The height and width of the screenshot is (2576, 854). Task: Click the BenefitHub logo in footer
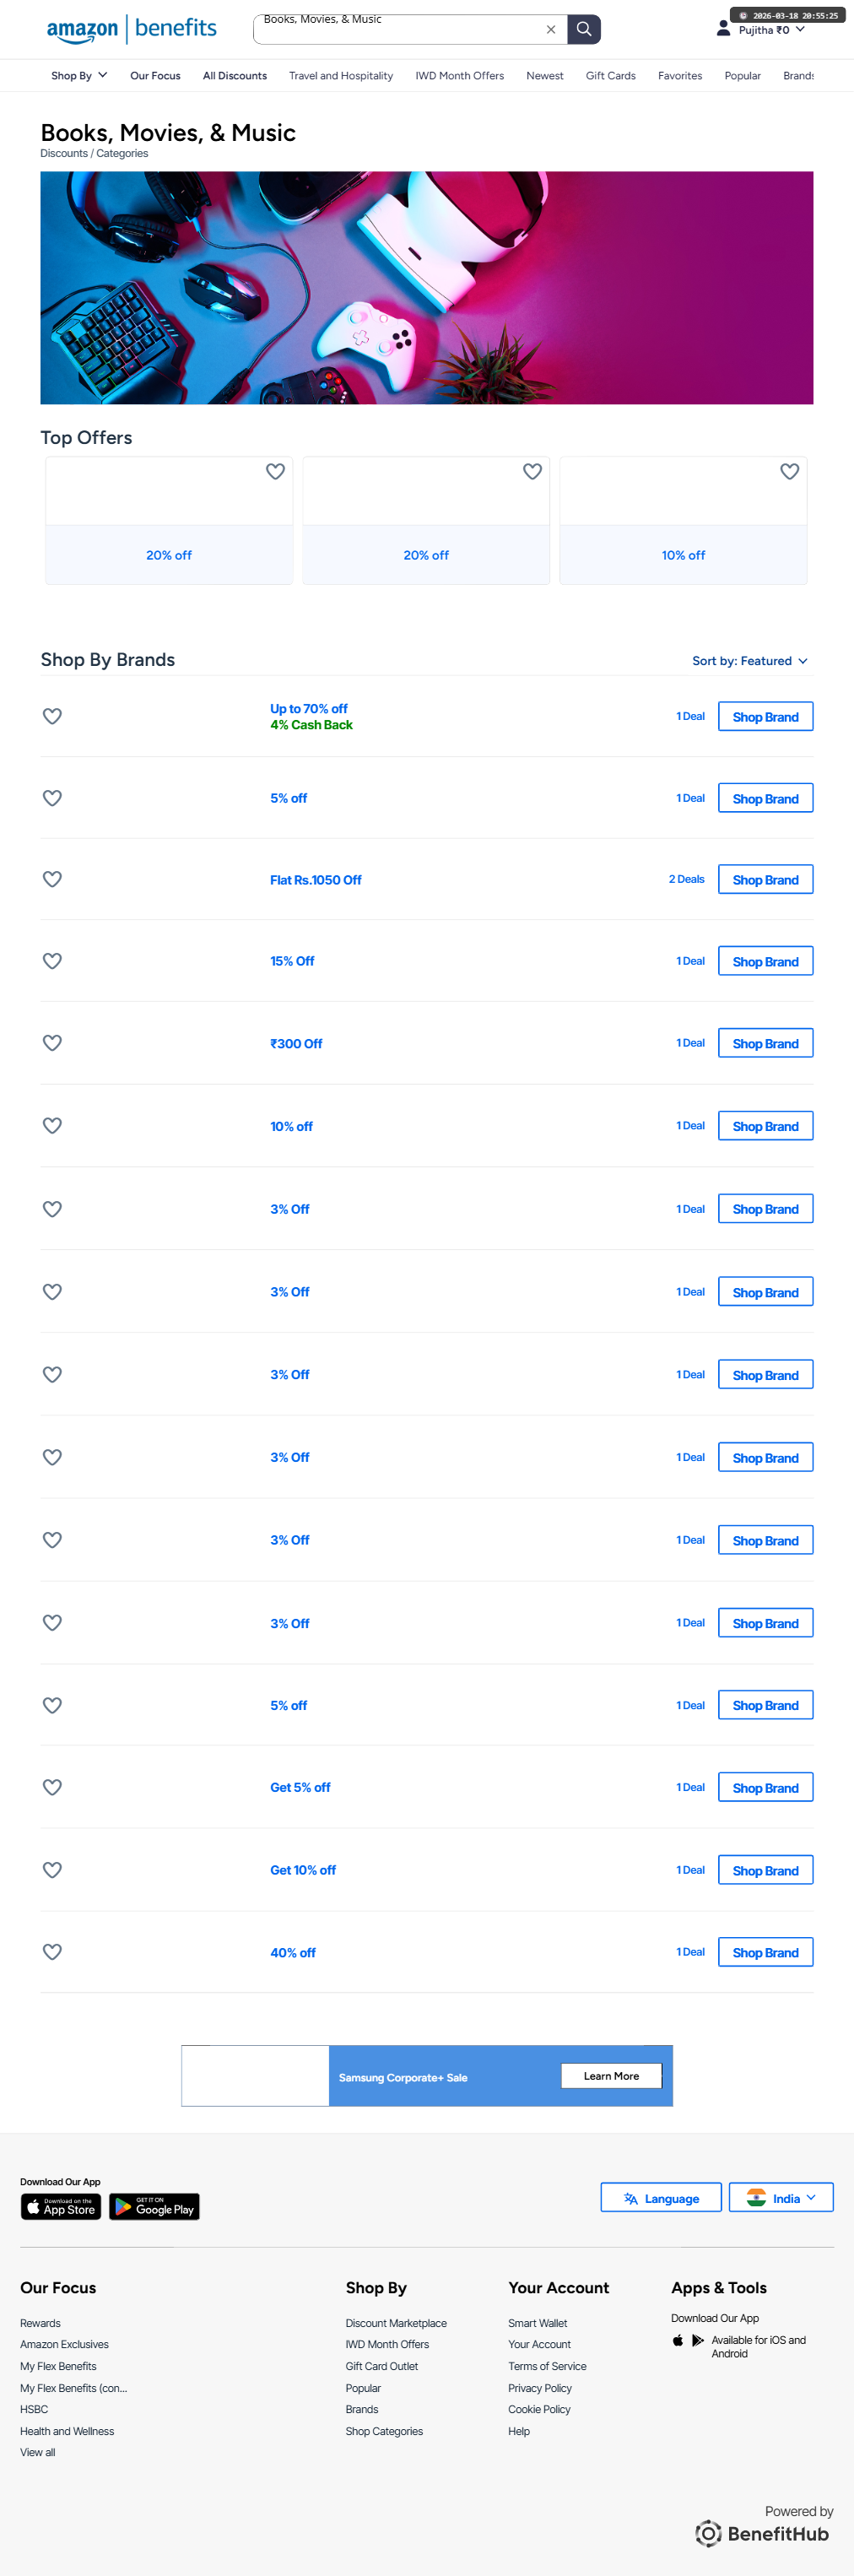click(762, 2533)
